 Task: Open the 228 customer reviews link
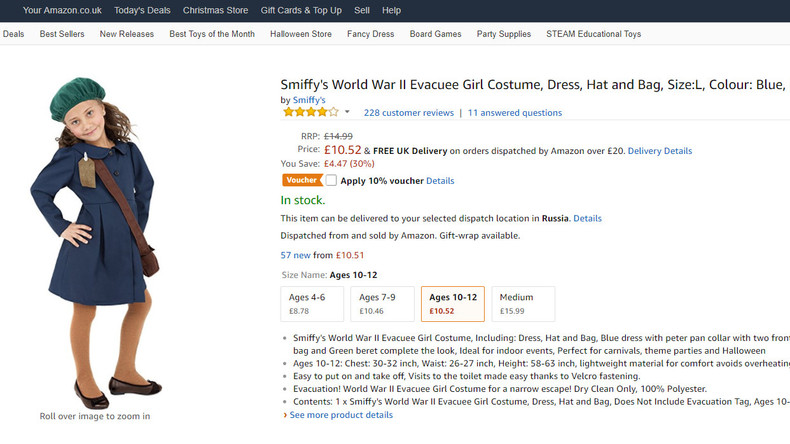[x=409, y=113]
